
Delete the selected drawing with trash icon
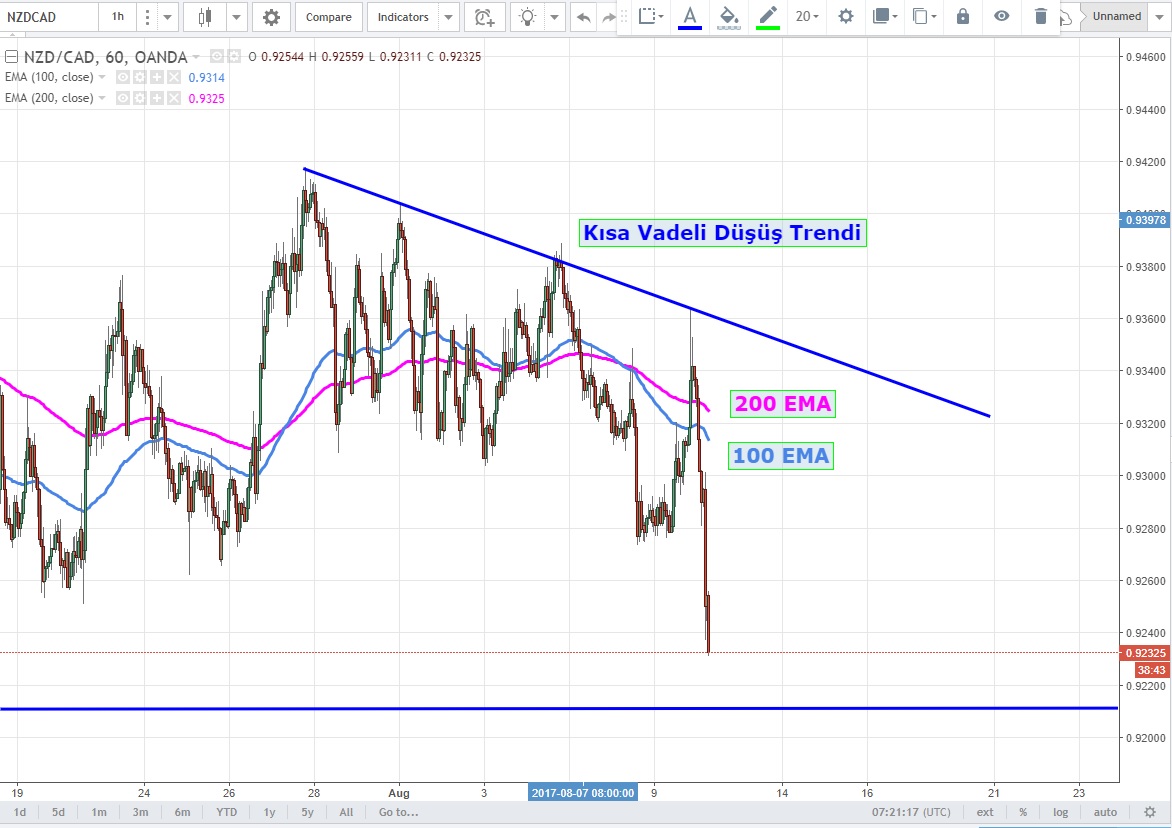pos(1041,16)
